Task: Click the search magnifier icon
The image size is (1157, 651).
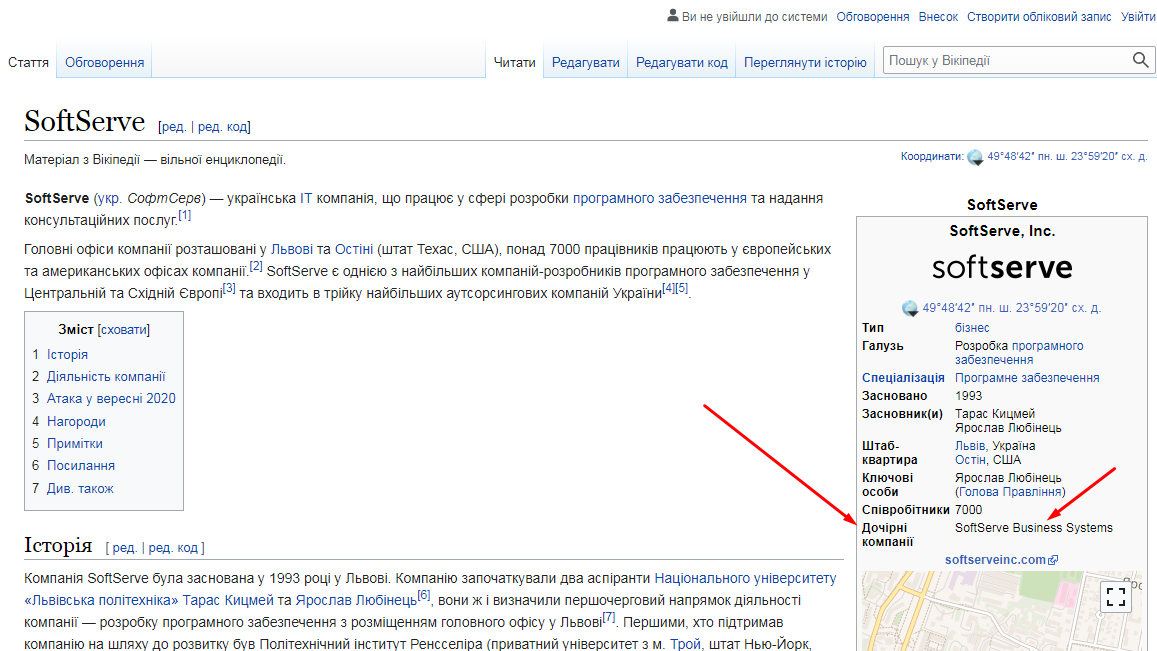Action: [x=1140, y=60]
